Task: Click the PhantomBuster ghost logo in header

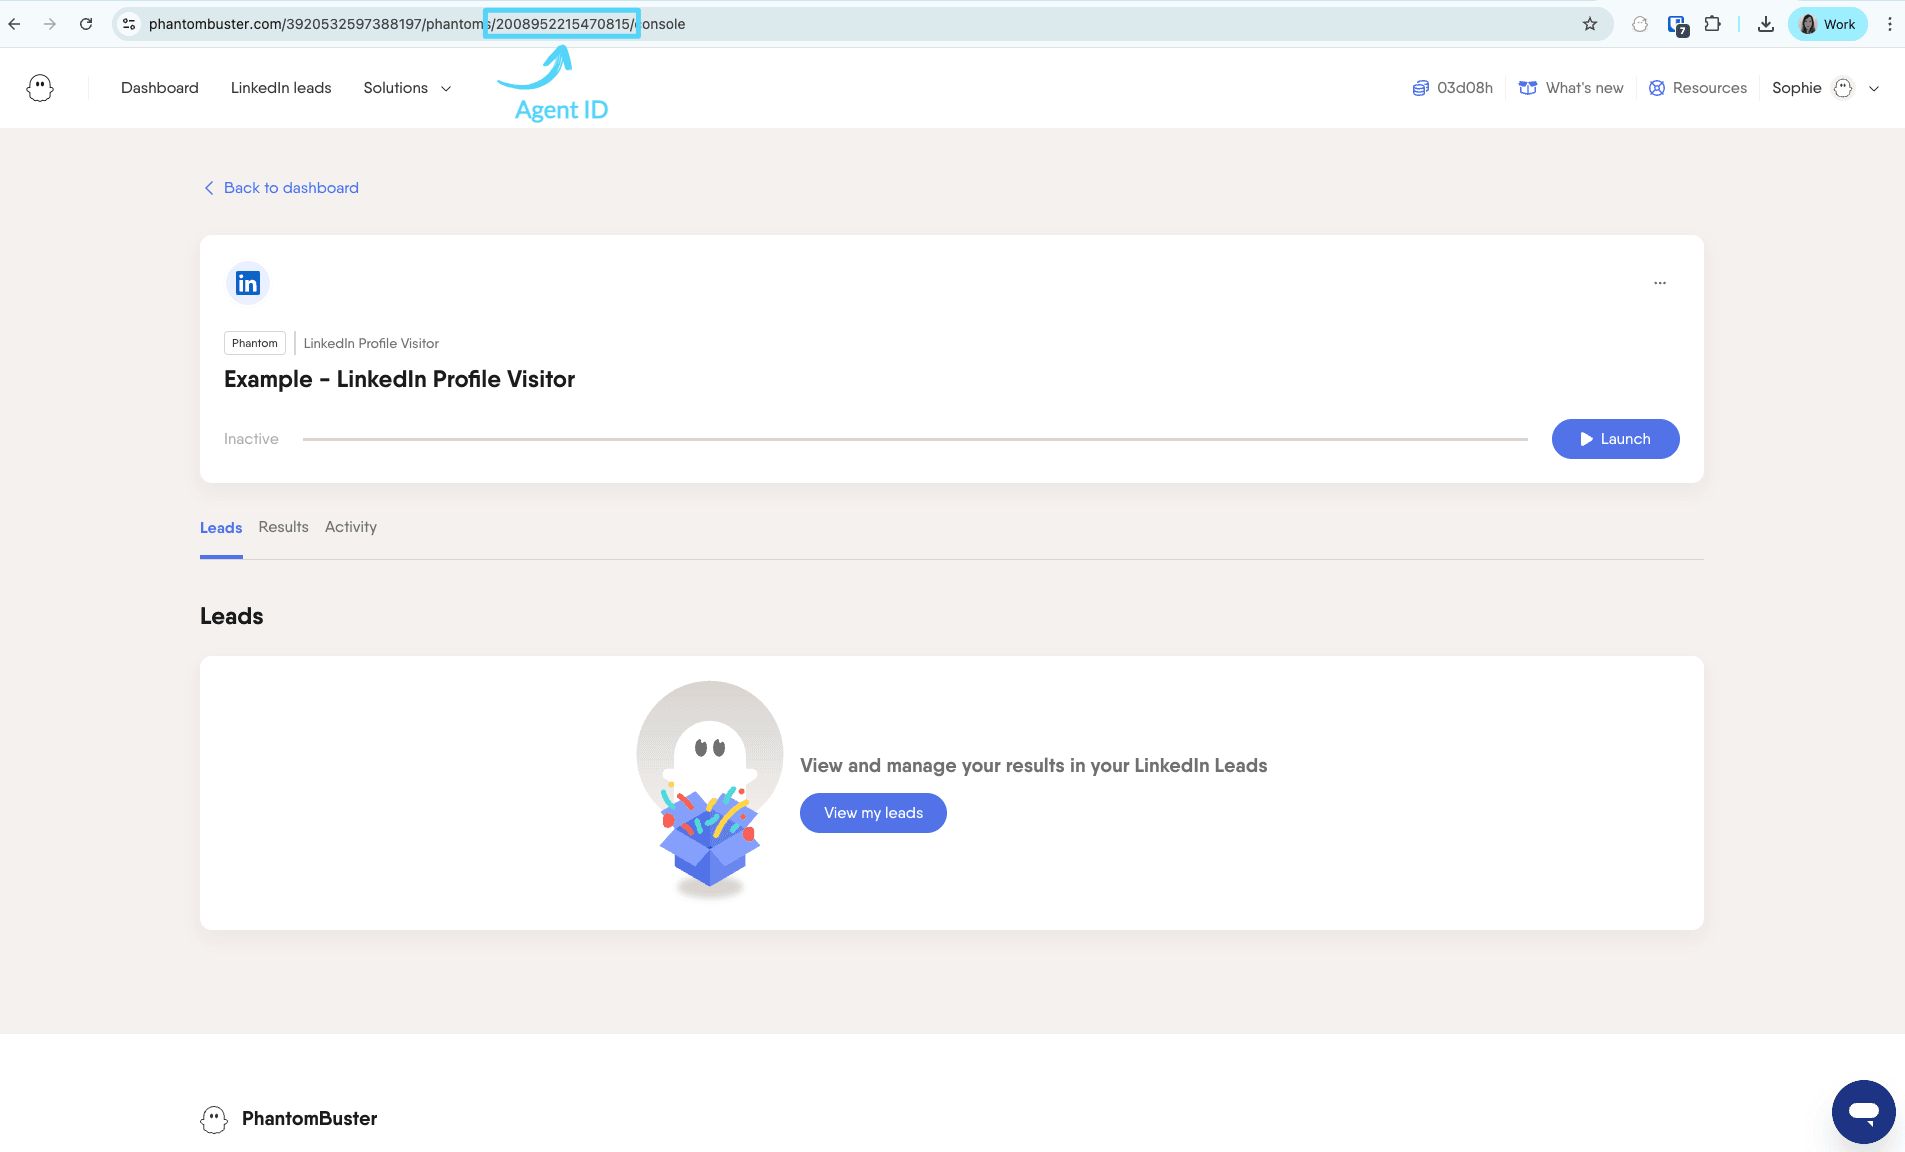Action: [x=40, y=88]
